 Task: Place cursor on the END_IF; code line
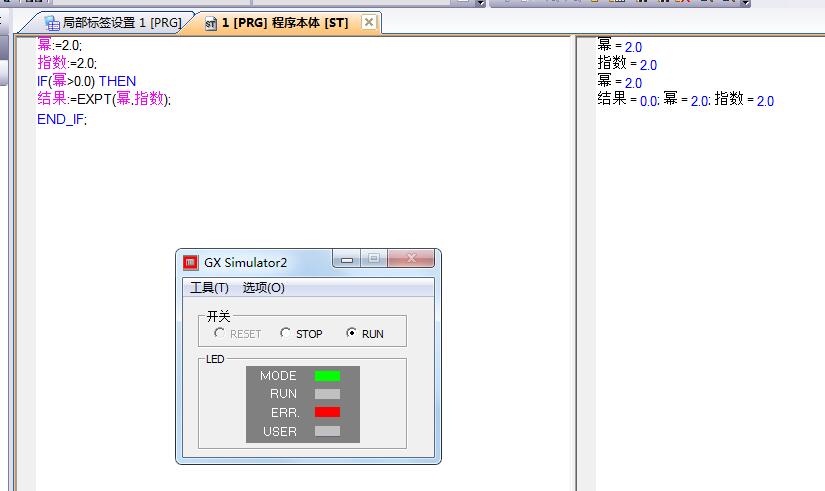(x=62, y=119)
